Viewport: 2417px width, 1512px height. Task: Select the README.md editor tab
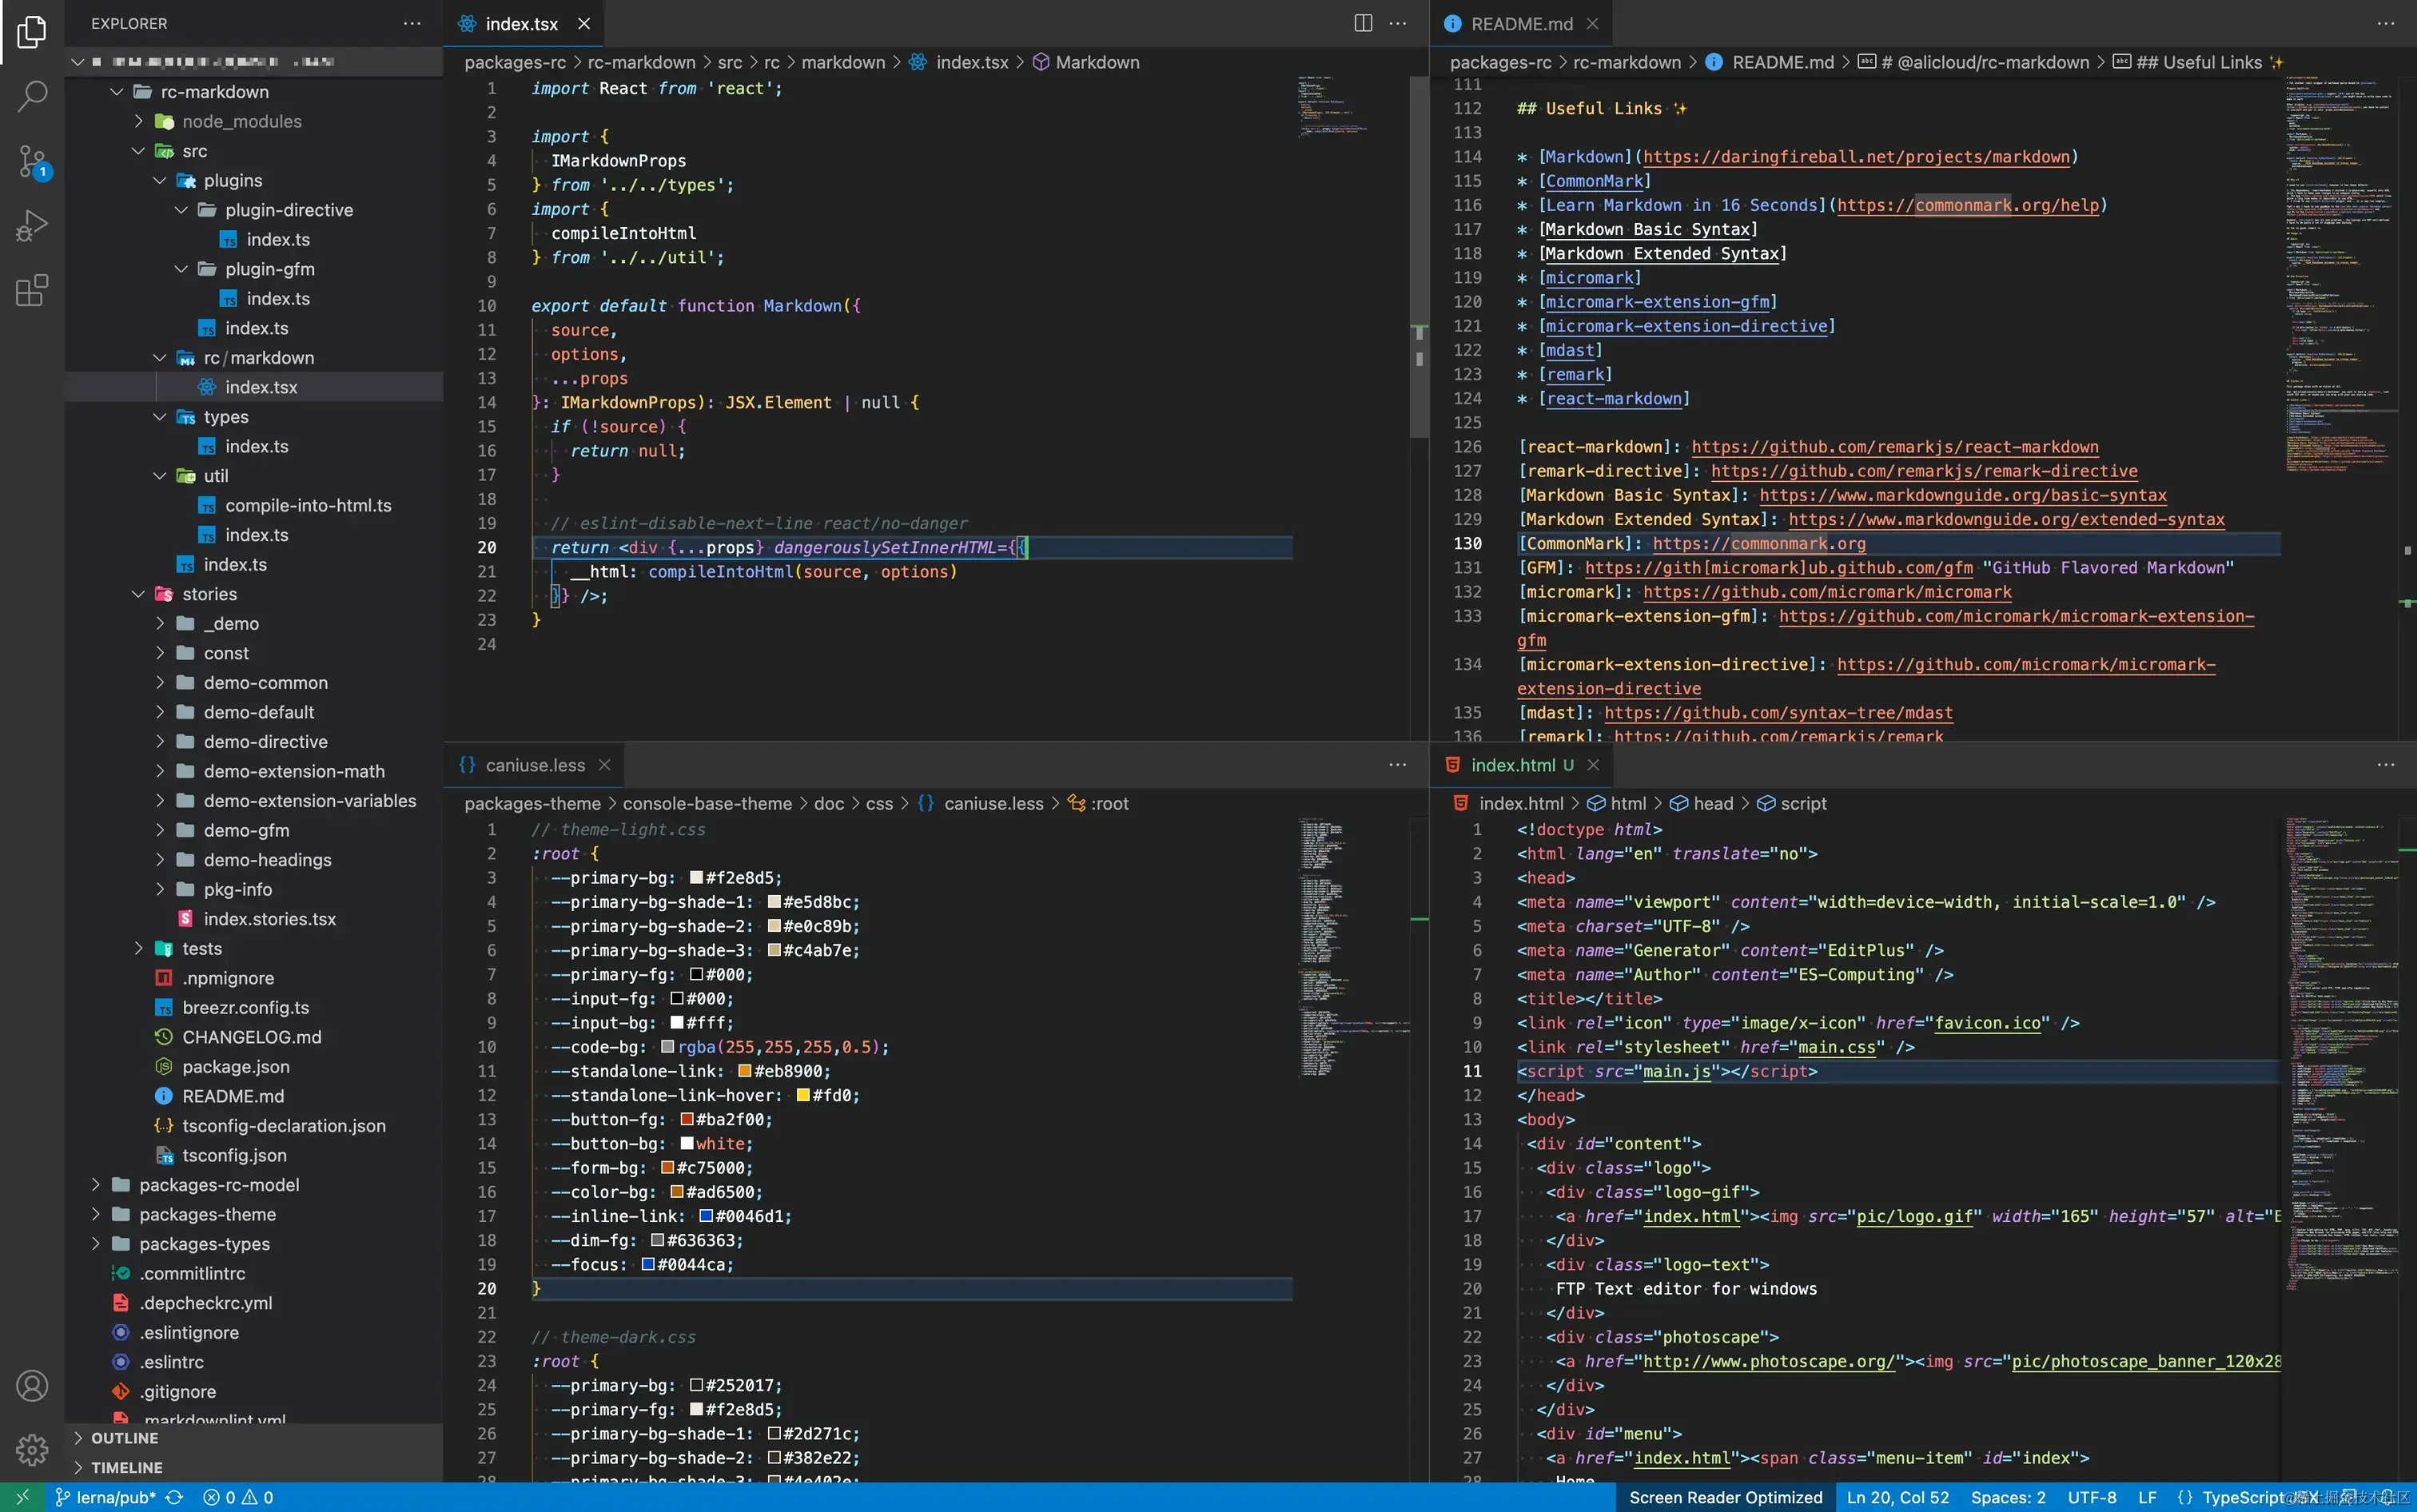pos(1521,23)
